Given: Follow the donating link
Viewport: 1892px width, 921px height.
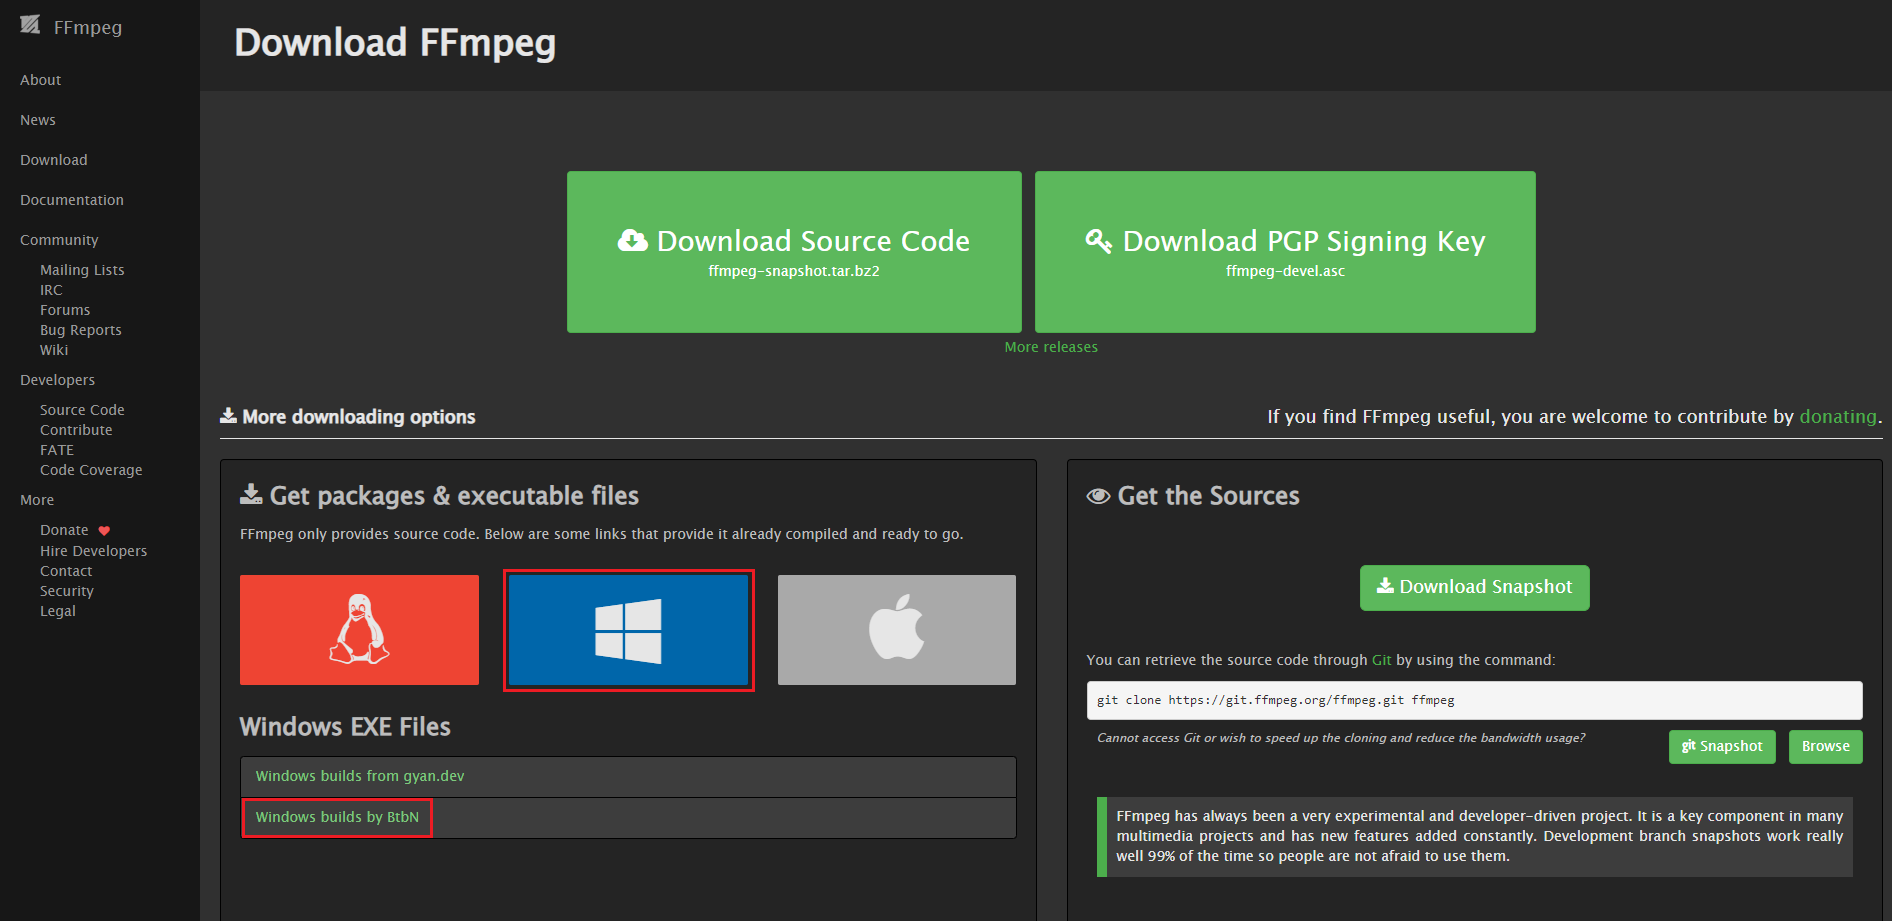Looking at the screenshot, I should (x=1837, y=417).
